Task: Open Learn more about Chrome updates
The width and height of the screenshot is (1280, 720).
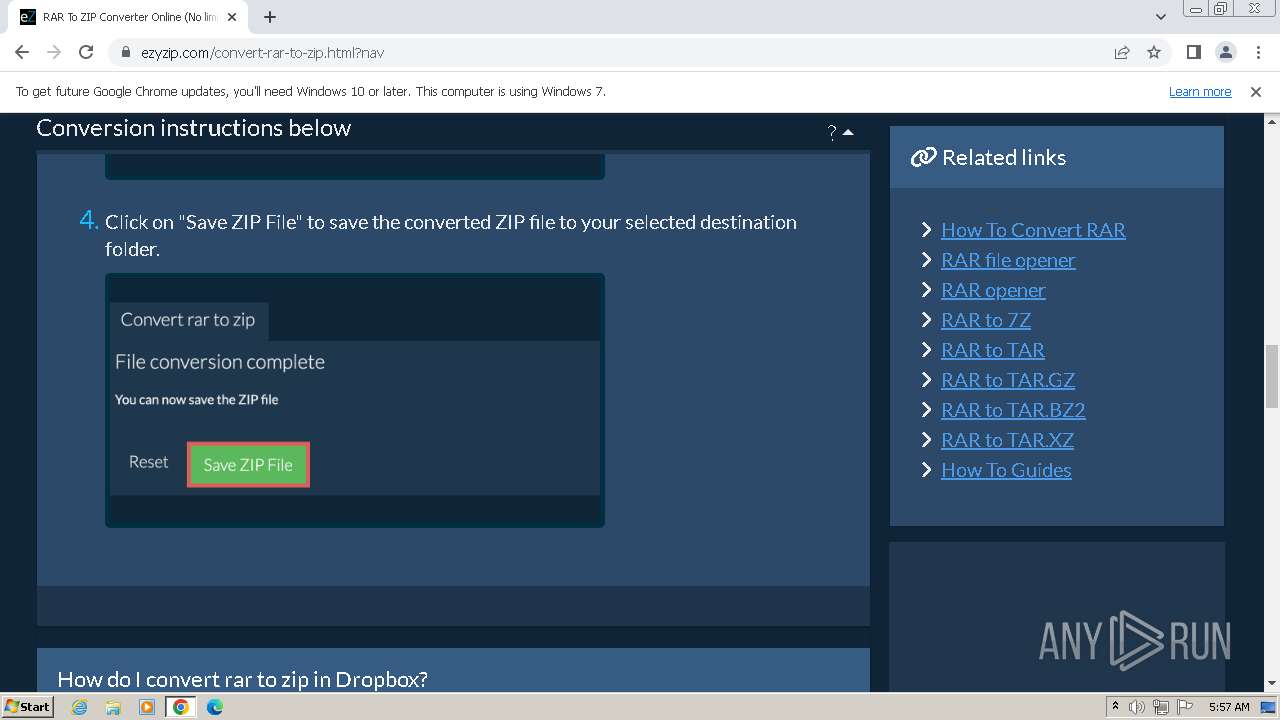Action: click(x=1200, y=91)
